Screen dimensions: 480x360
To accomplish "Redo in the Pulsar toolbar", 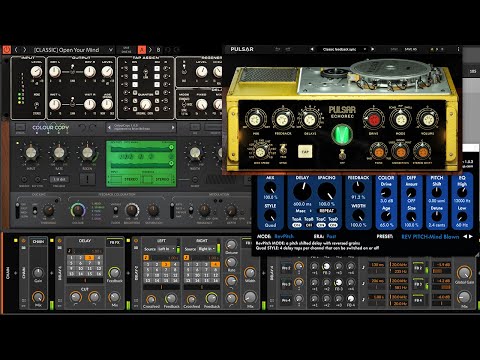I will click(288, 49).
